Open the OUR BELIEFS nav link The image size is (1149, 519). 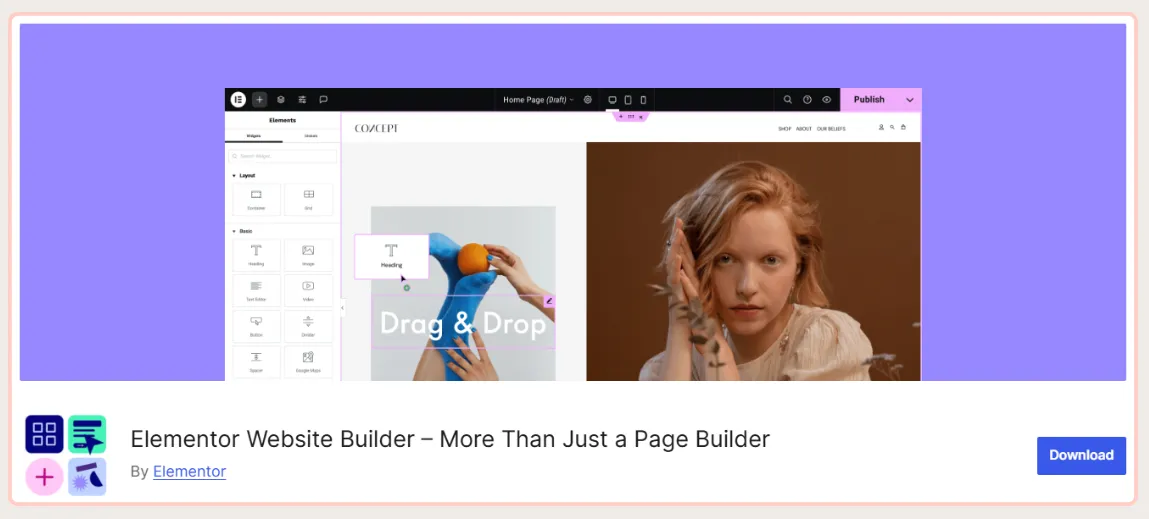pos(831,129)
